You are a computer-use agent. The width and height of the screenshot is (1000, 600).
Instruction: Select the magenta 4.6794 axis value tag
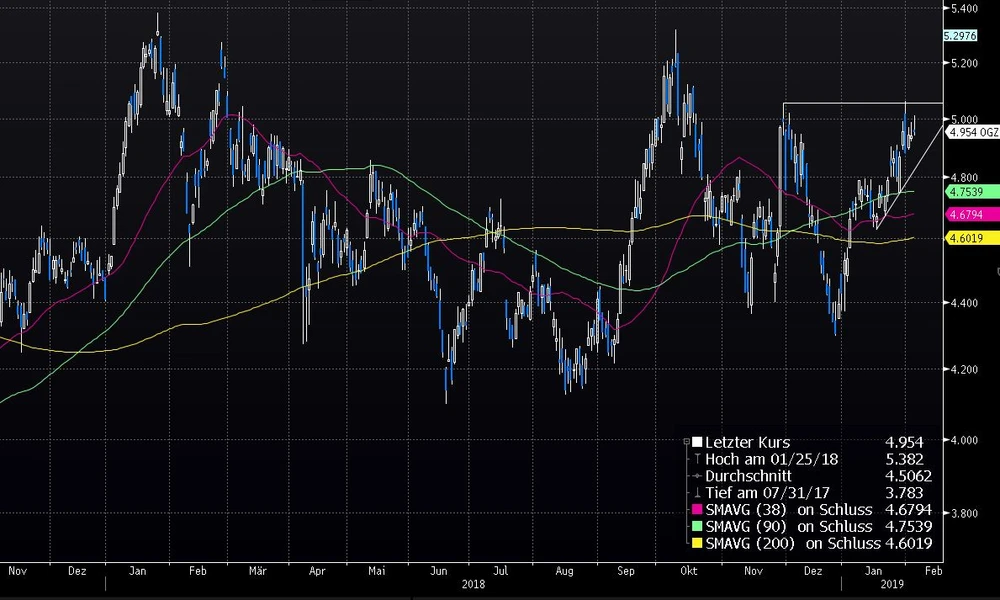click(964, 214)
